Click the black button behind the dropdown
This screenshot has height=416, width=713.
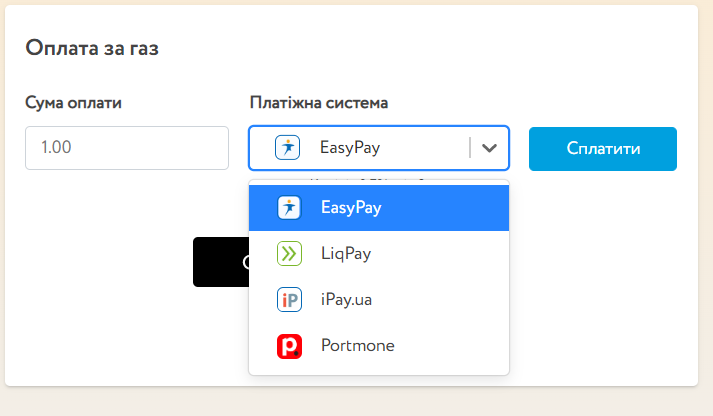point(220,262)
